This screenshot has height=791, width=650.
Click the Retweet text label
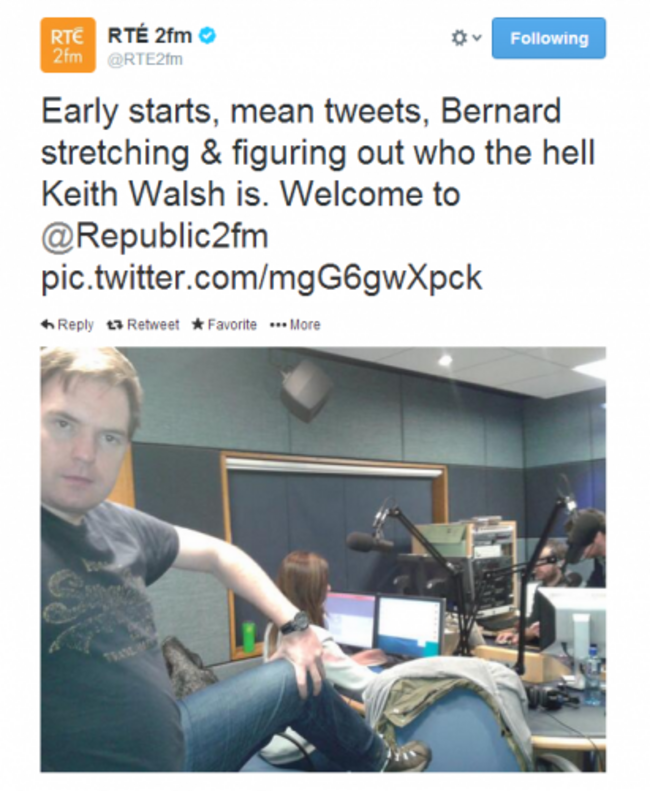click(x=153, y=324)
